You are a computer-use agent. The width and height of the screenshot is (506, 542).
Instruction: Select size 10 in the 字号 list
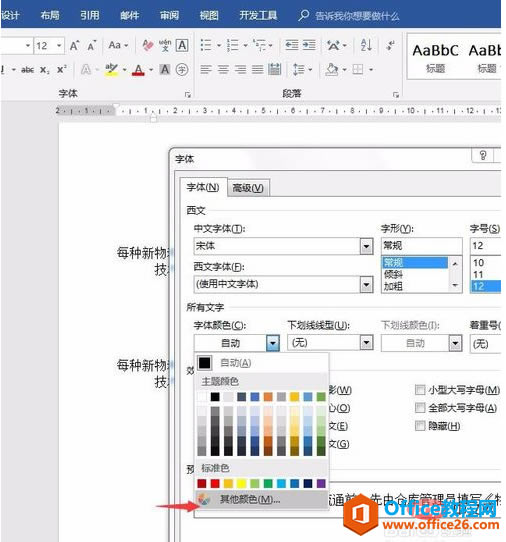(x=485, y=263)
